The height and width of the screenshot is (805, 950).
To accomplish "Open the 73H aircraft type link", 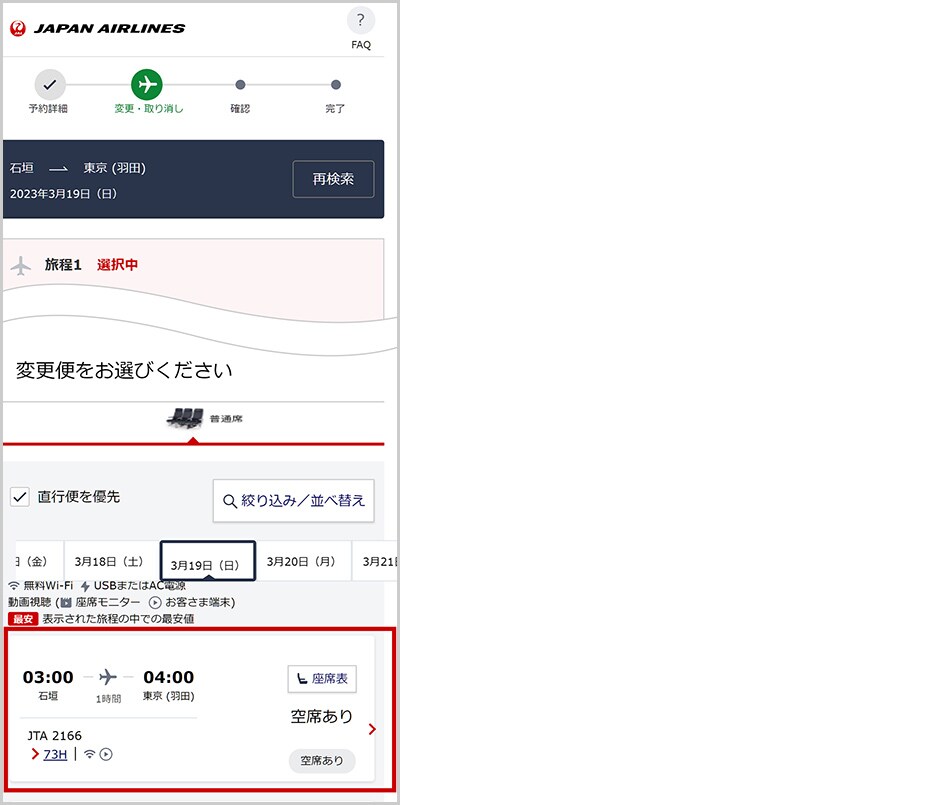I will coord(55,754).
